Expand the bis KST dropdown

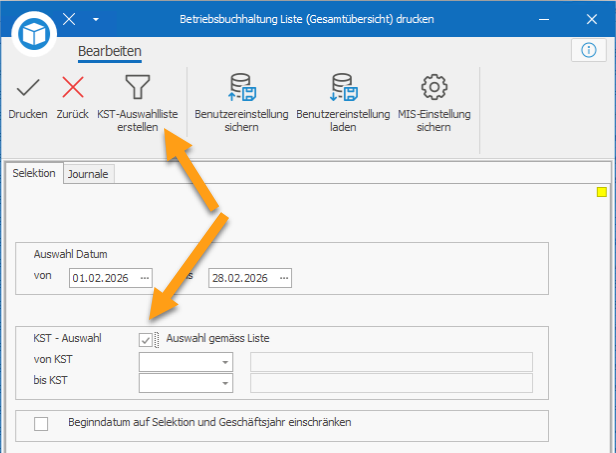(225, 383)
